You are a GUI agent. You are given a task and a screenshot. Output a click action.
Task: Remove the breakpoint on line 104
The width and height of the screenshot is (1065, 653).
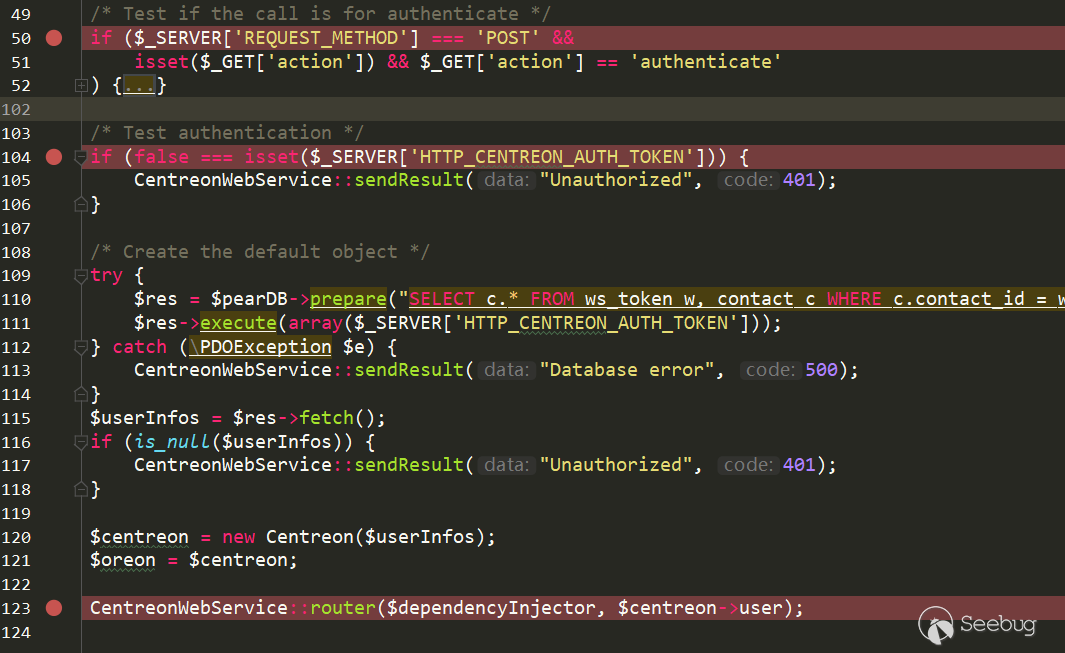tap(54, 157)
